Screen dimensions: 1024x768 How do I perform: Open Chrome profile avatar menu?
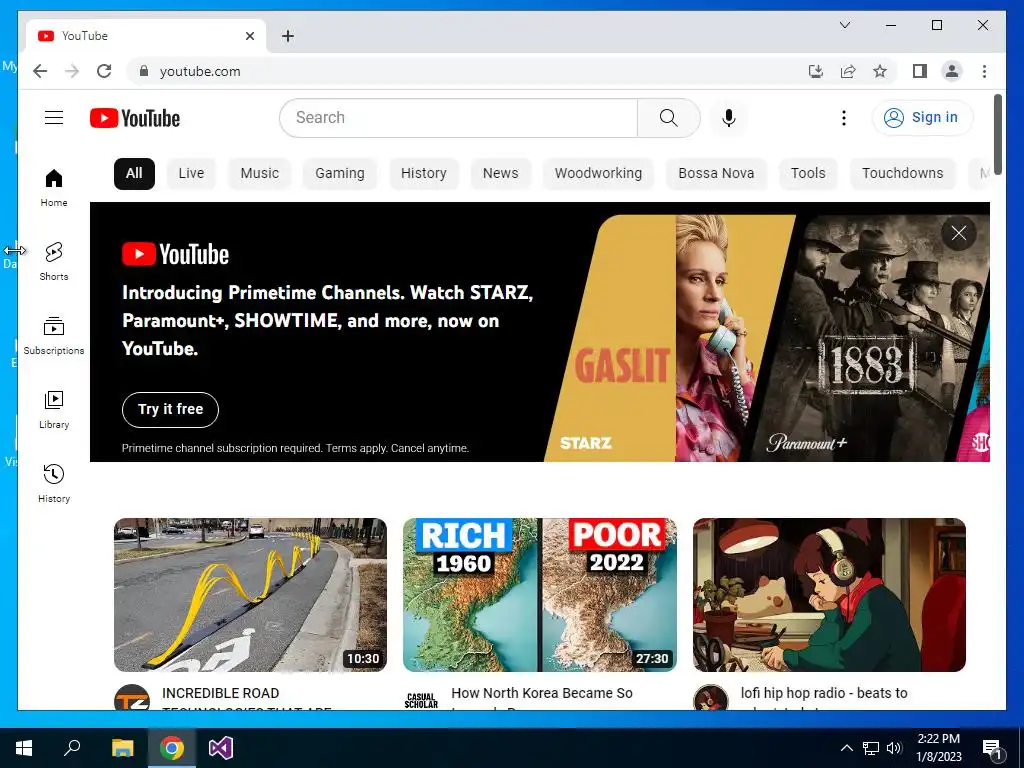tap(952, 71)
